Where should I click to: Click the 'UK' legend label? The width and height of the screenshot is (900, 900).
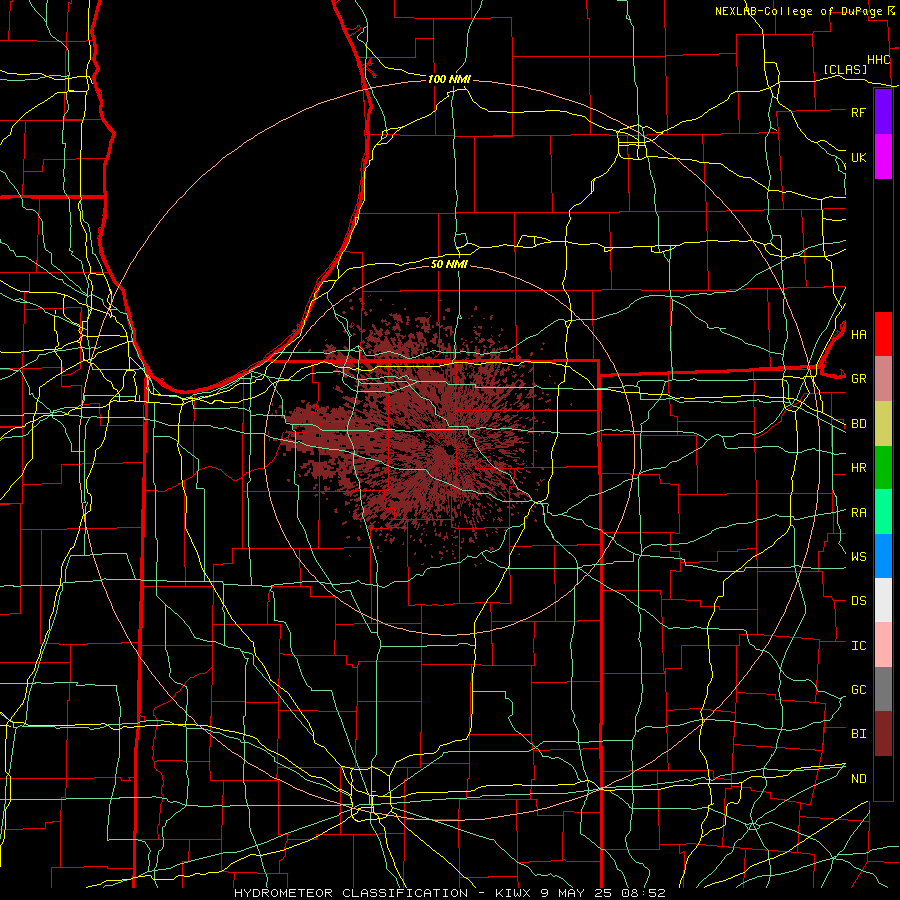(858, 157)
